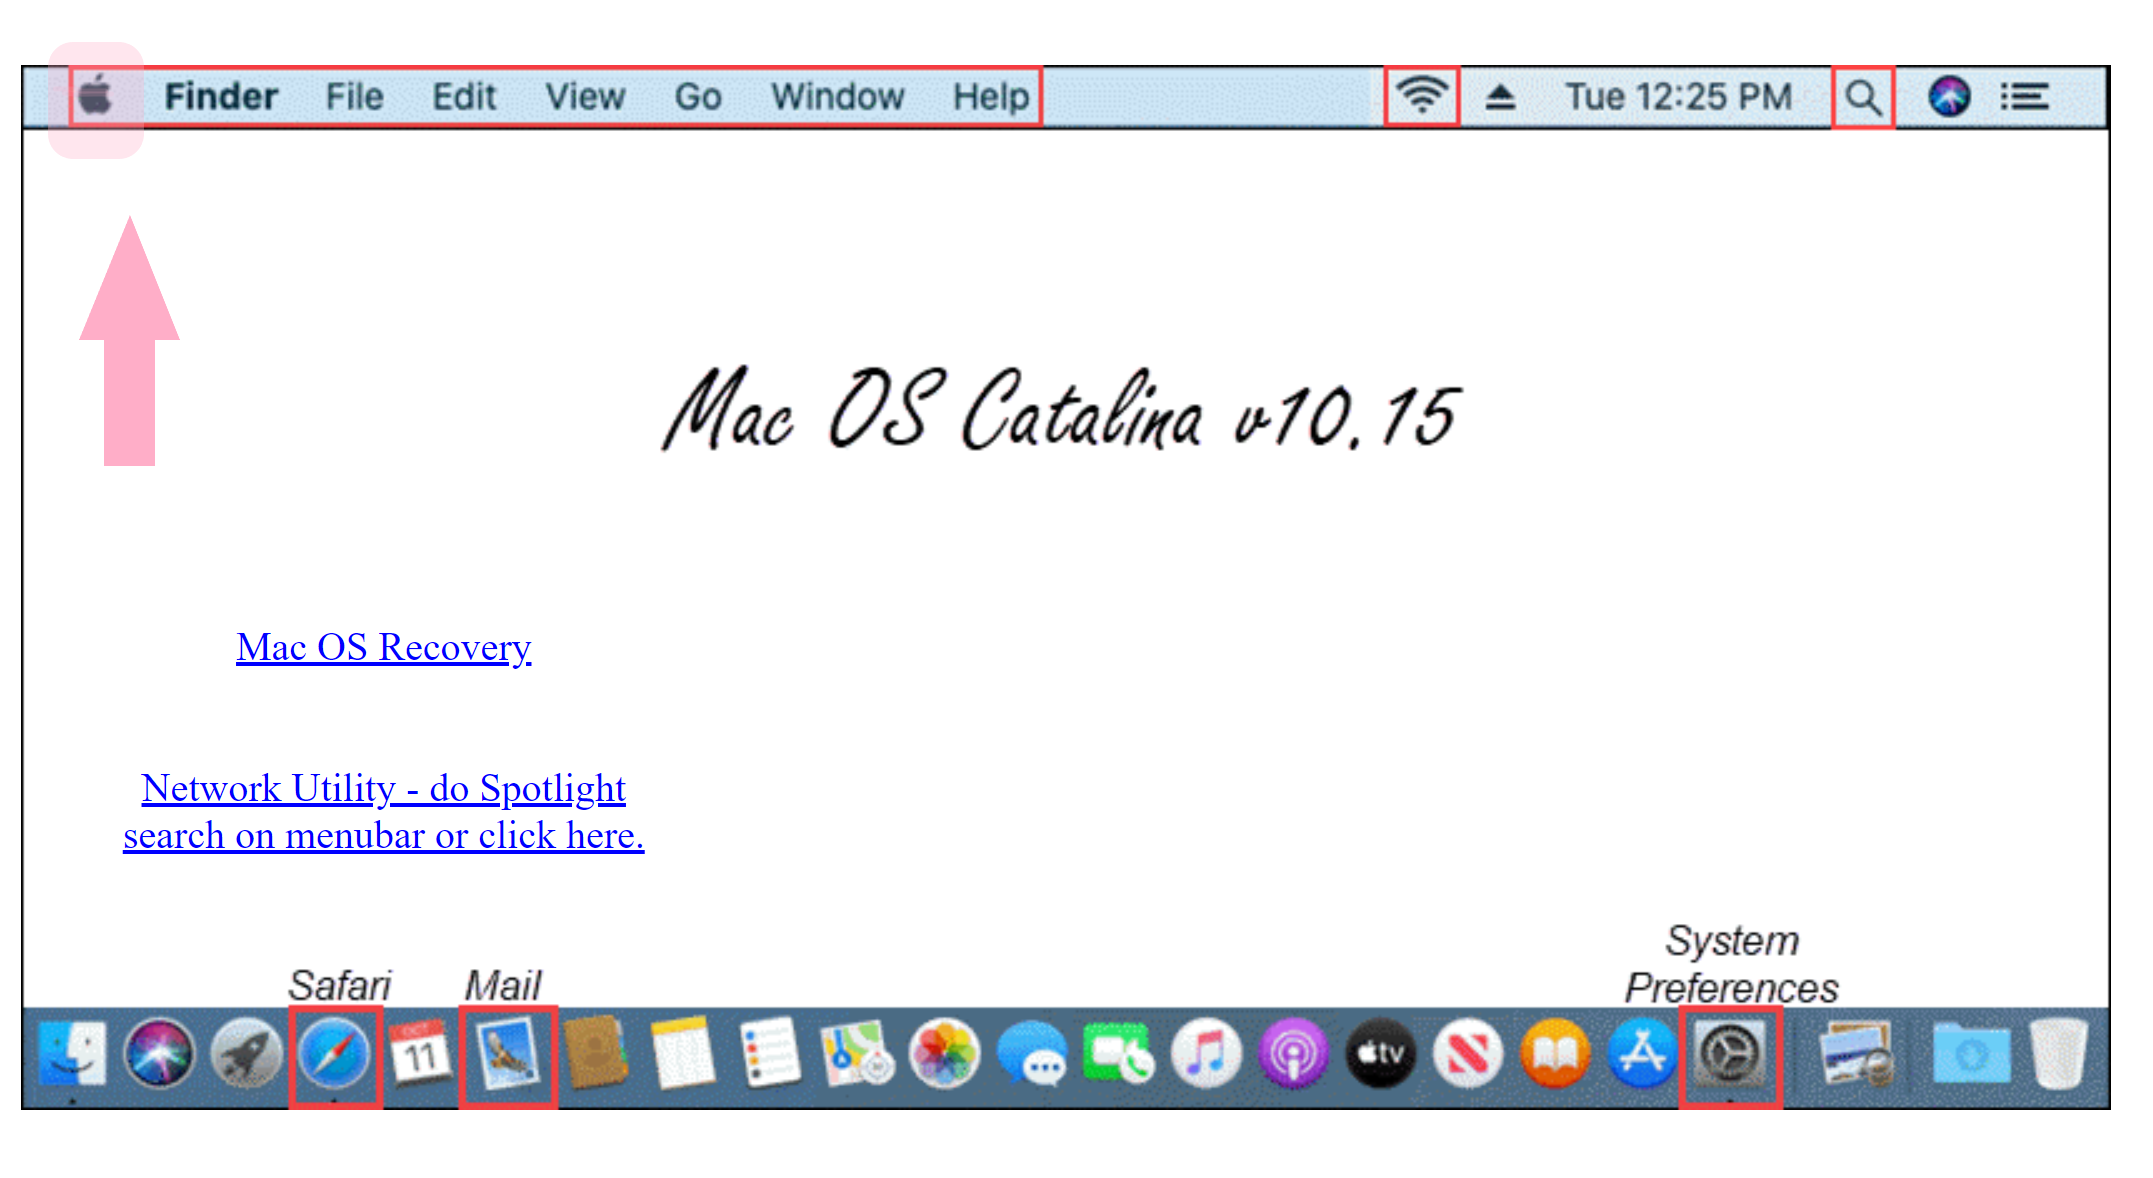Open Finder from the Dock
Viewport: 2153px width, 1178px height.
pos(72,1054)
